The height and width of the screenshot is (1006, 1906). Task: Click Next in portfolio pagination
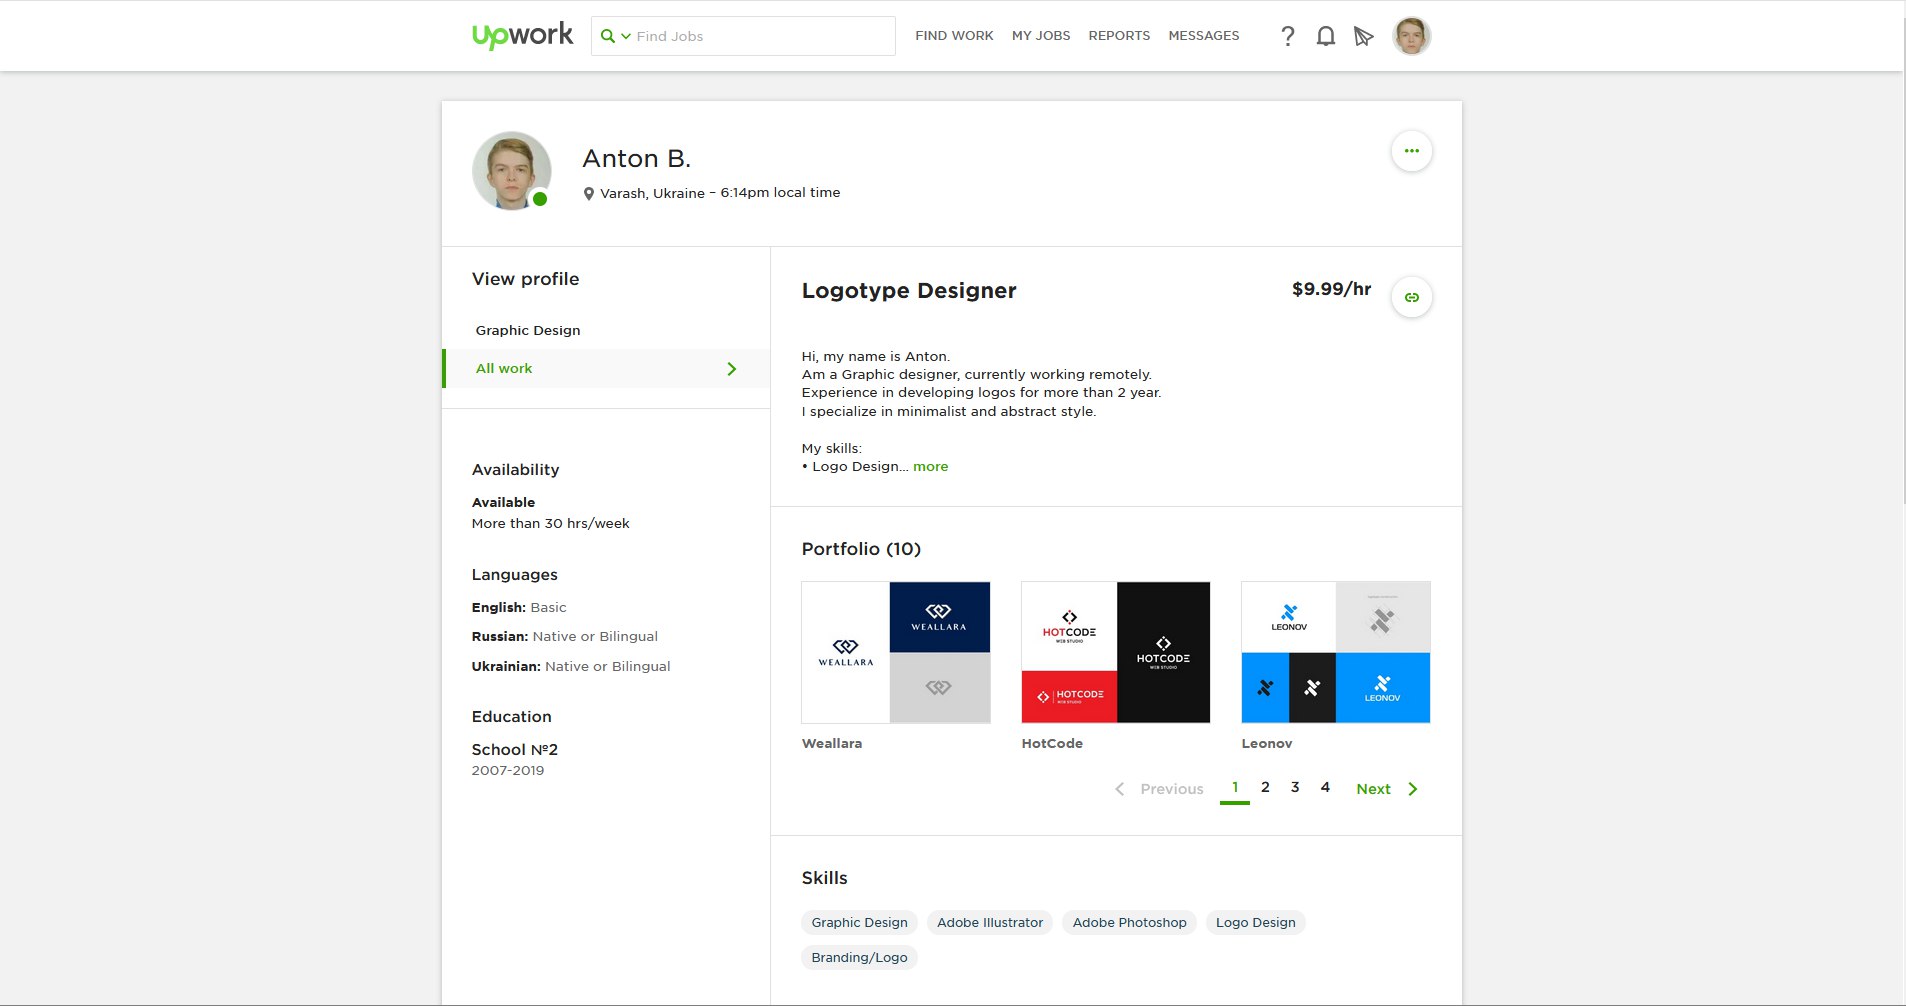(x=1373, y=789)
